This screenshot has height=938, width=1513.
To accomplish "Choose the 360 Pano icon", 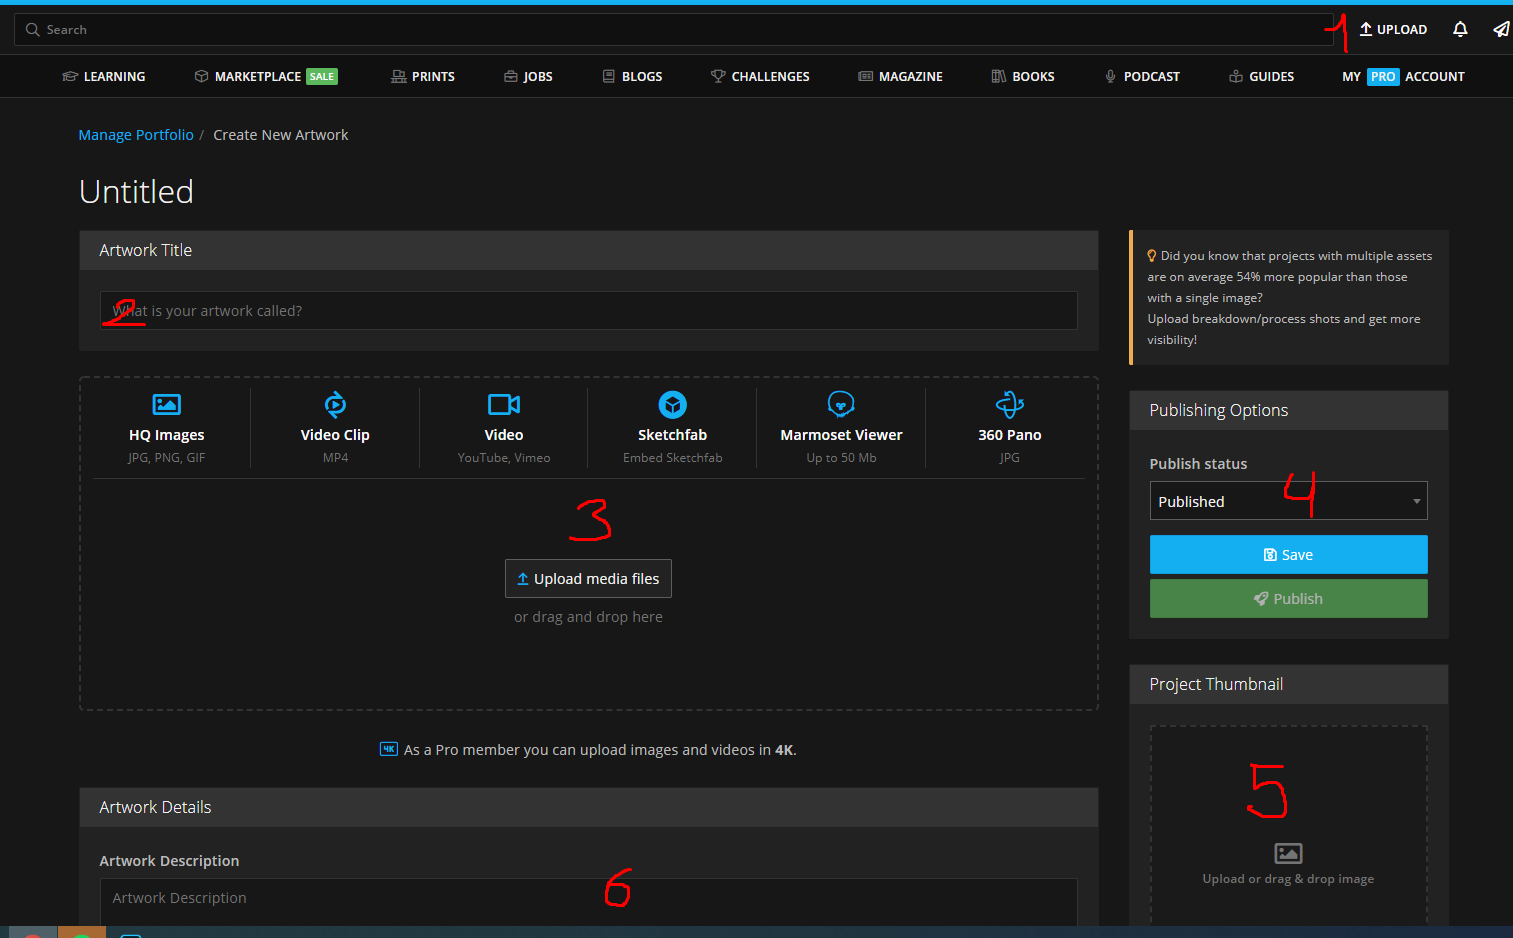I will [1009, 405].
